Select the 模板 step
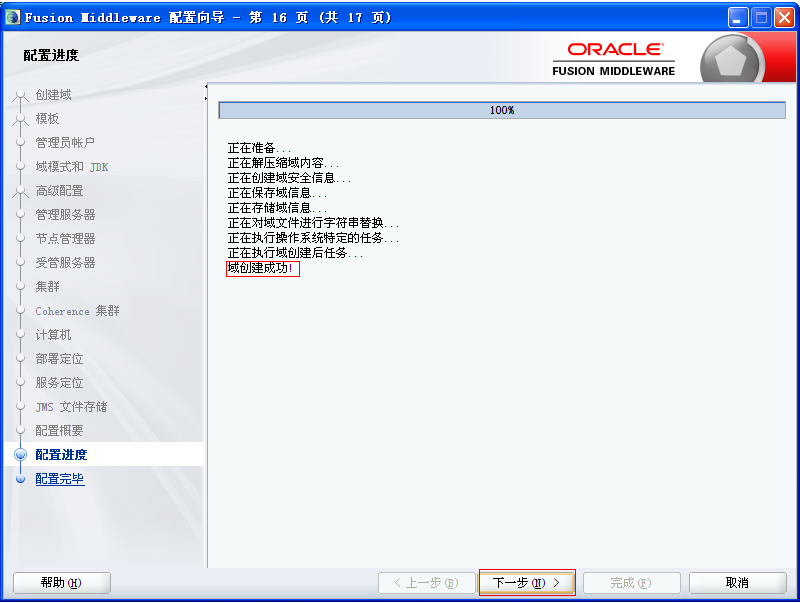This screenshot has width=800, height=603. 47,118
